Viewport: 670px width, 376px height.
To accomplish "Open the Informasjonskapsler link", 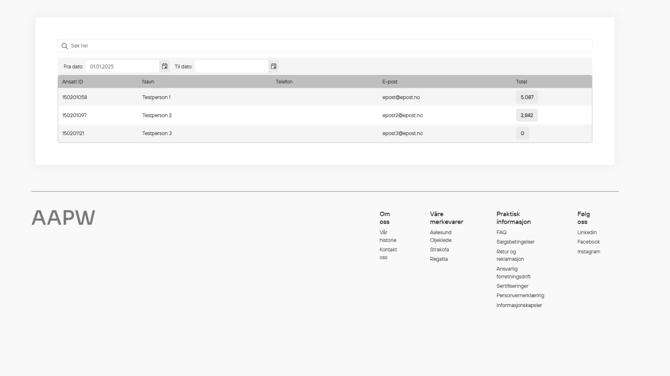I will pos(519,305).
